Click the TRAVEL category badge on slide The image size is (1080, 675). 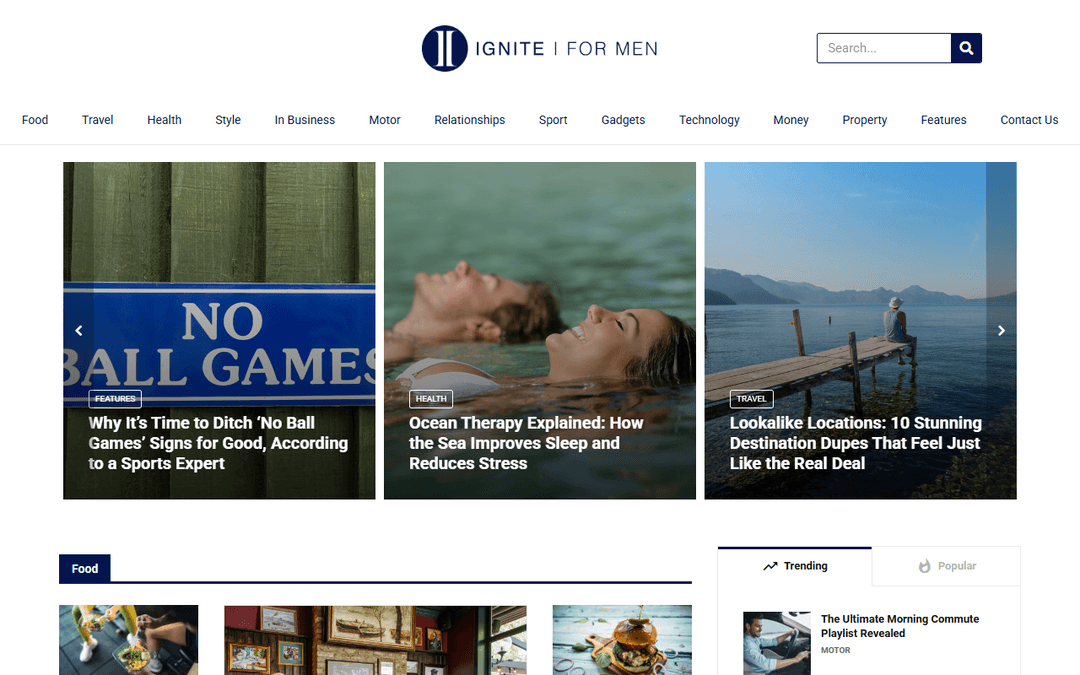coord(751,399)
